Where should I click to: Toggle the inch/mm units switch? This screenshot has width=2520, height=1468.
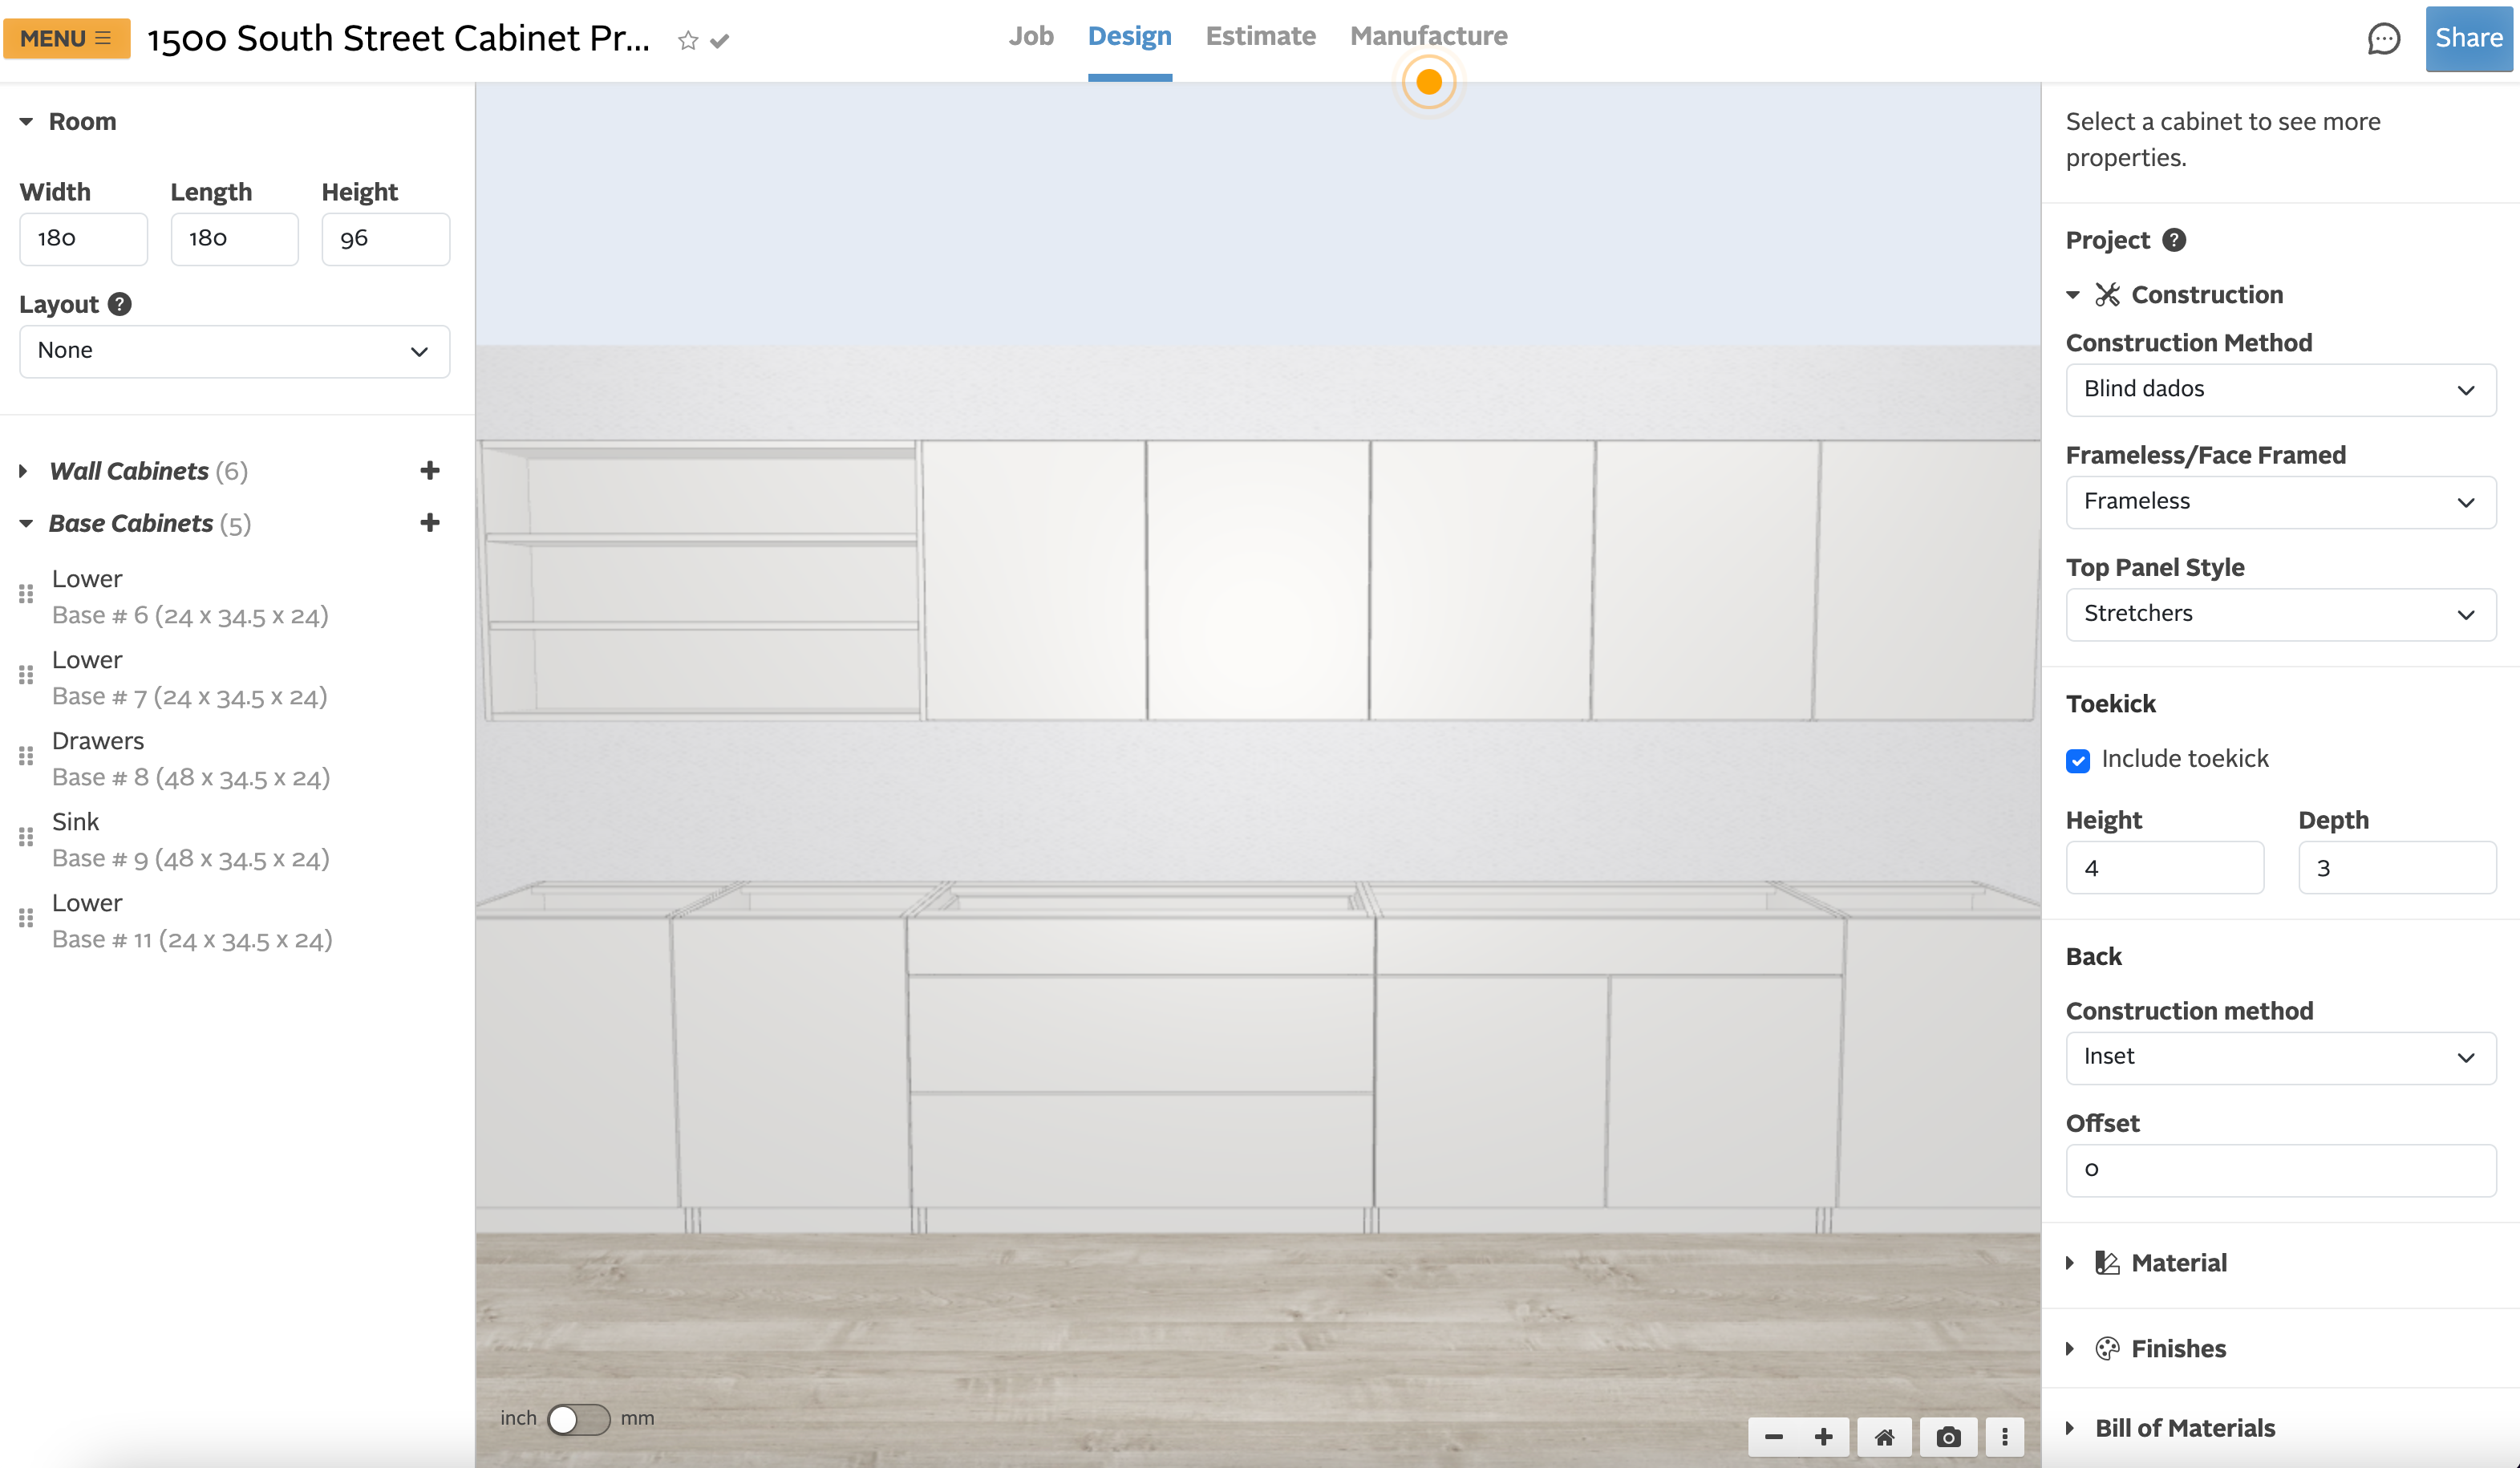tap(578, 1418)
